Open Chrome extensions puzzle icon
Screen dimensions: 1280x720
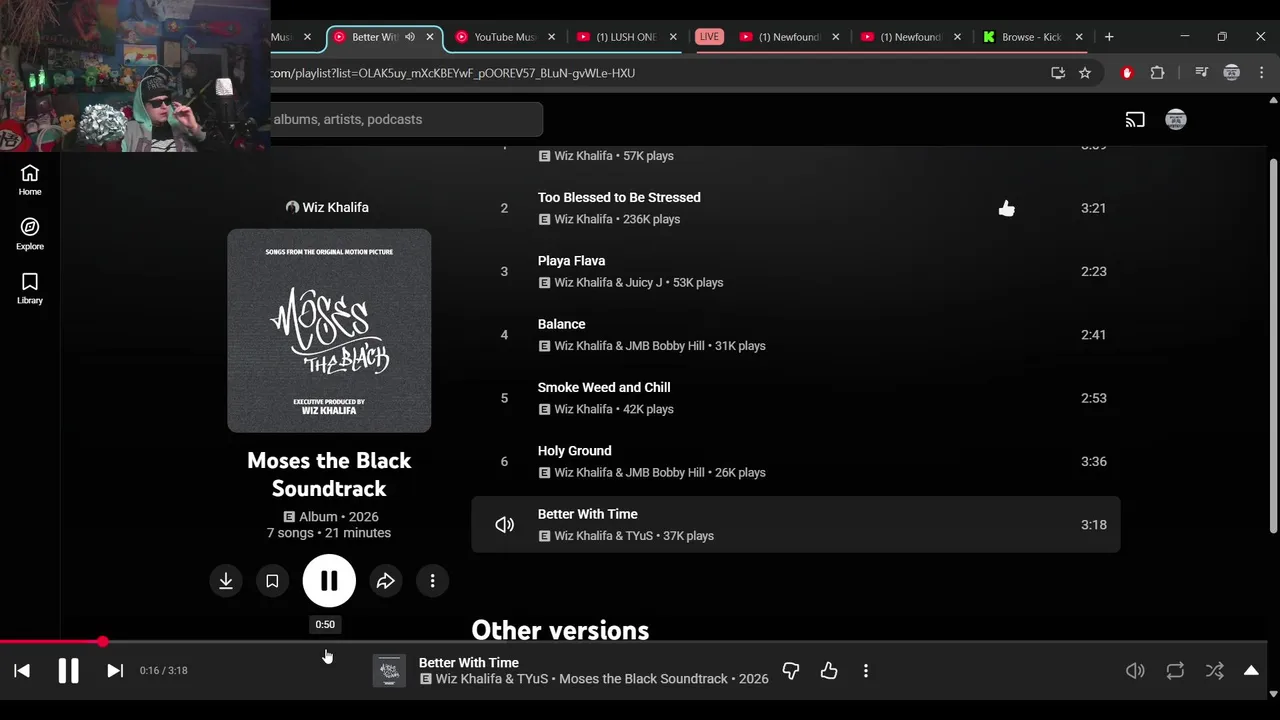coord(1157,73)
